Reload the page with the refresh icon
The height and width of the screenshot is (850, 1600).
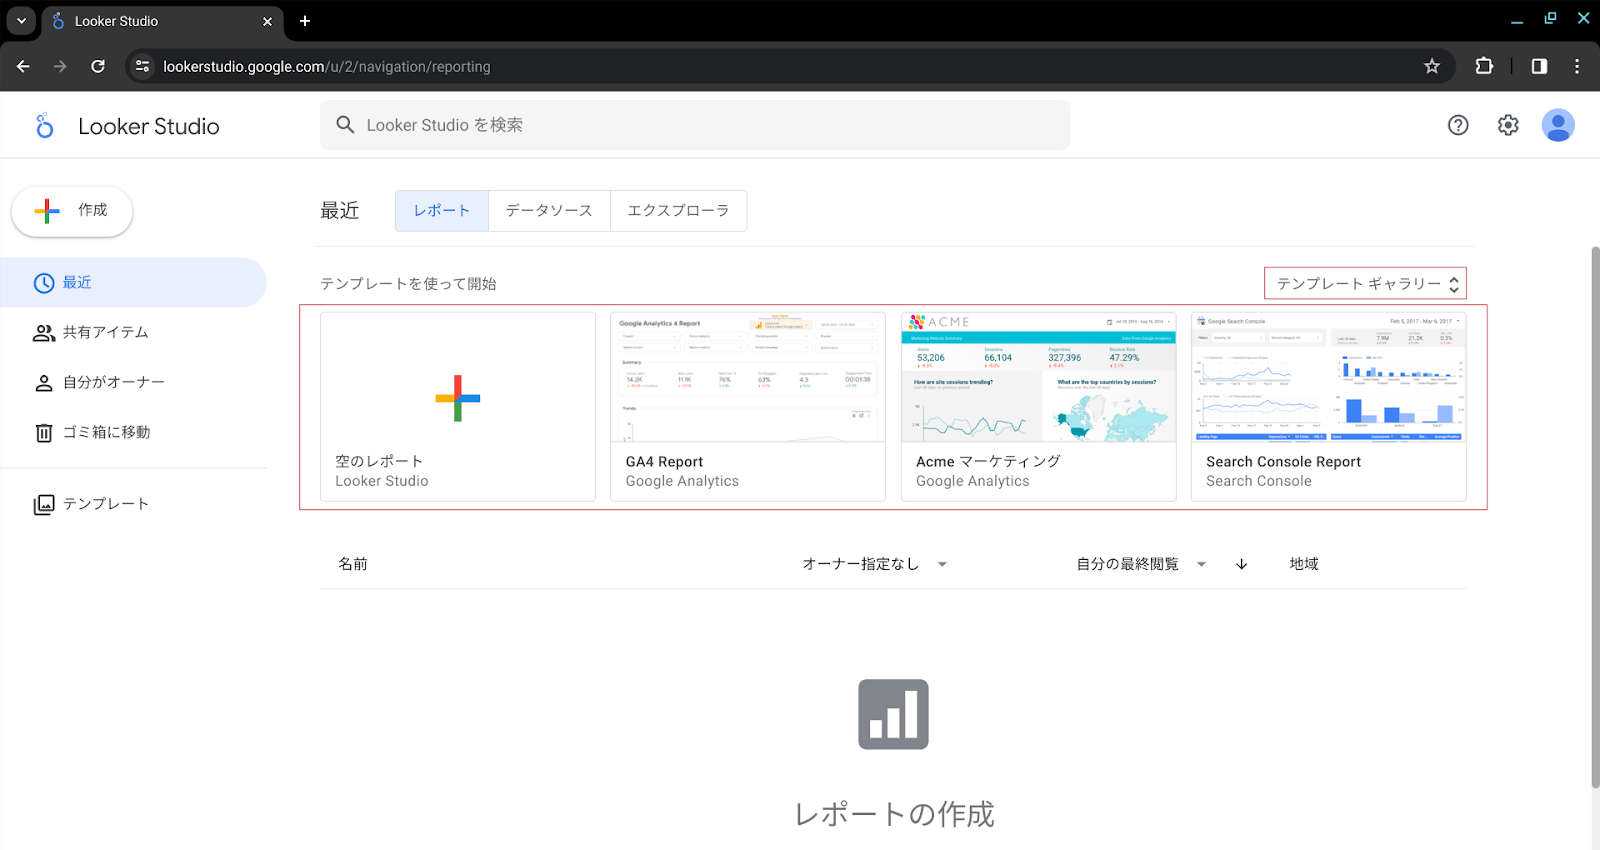[98, 66]
